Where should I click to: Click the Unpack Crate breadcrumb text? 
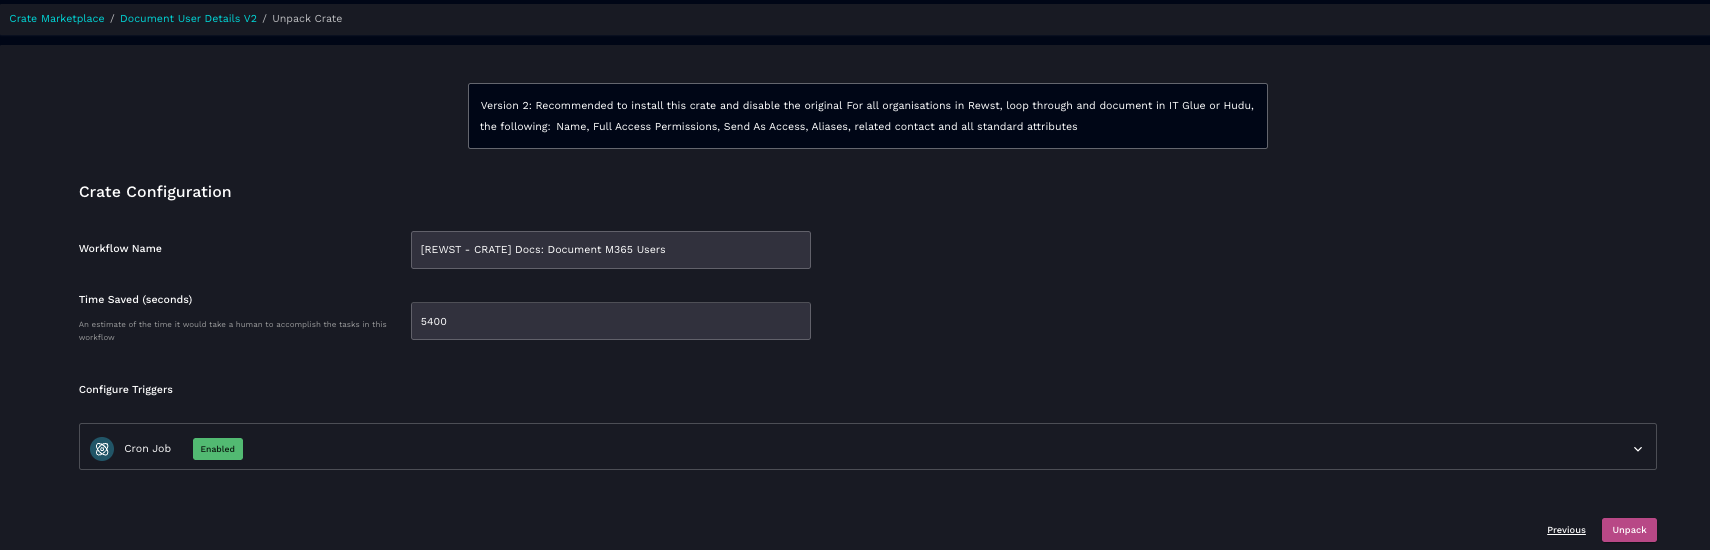(x=307, y=19)
